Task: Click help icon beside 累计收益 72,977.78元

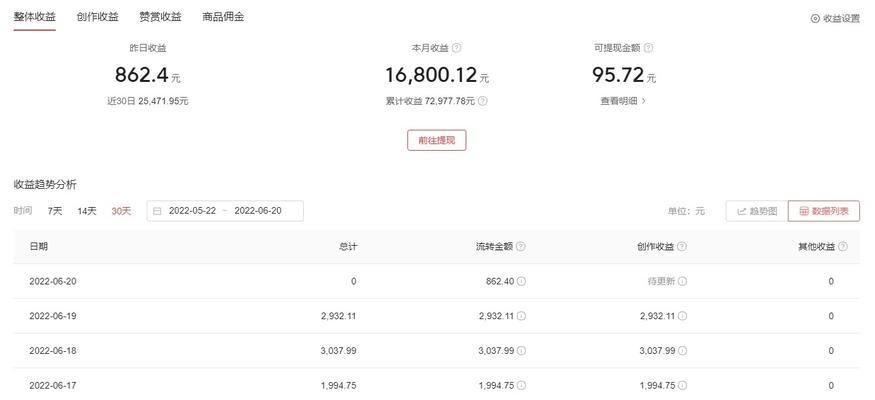Action: point(483,101)
